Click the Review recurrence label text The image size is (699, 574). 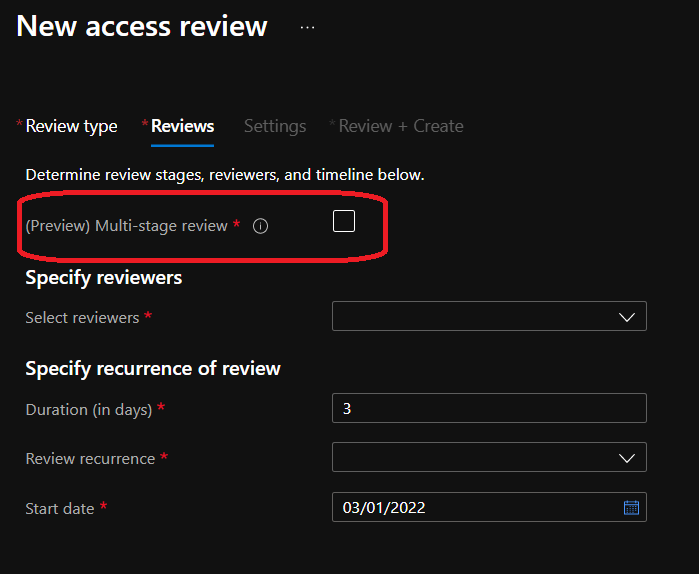(90, 458)
